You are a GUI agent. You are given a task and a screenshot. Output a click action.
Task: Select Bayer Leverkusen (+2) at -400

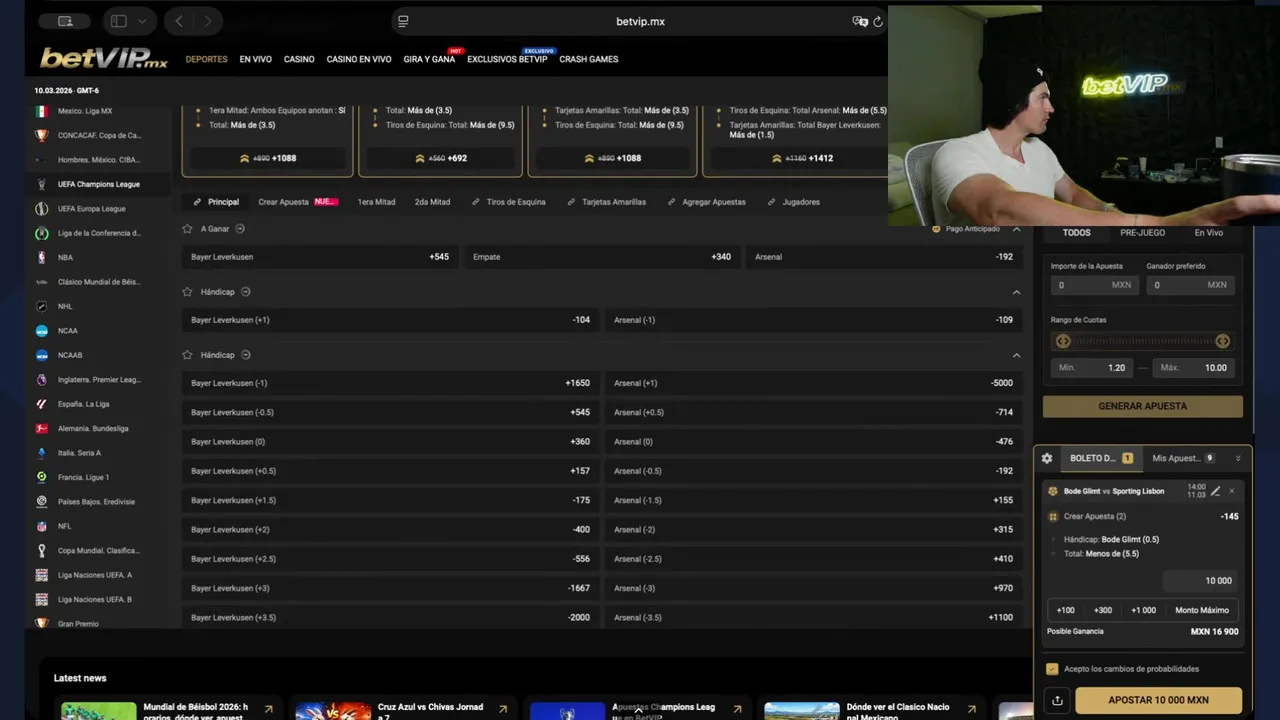tap(390, 530)
